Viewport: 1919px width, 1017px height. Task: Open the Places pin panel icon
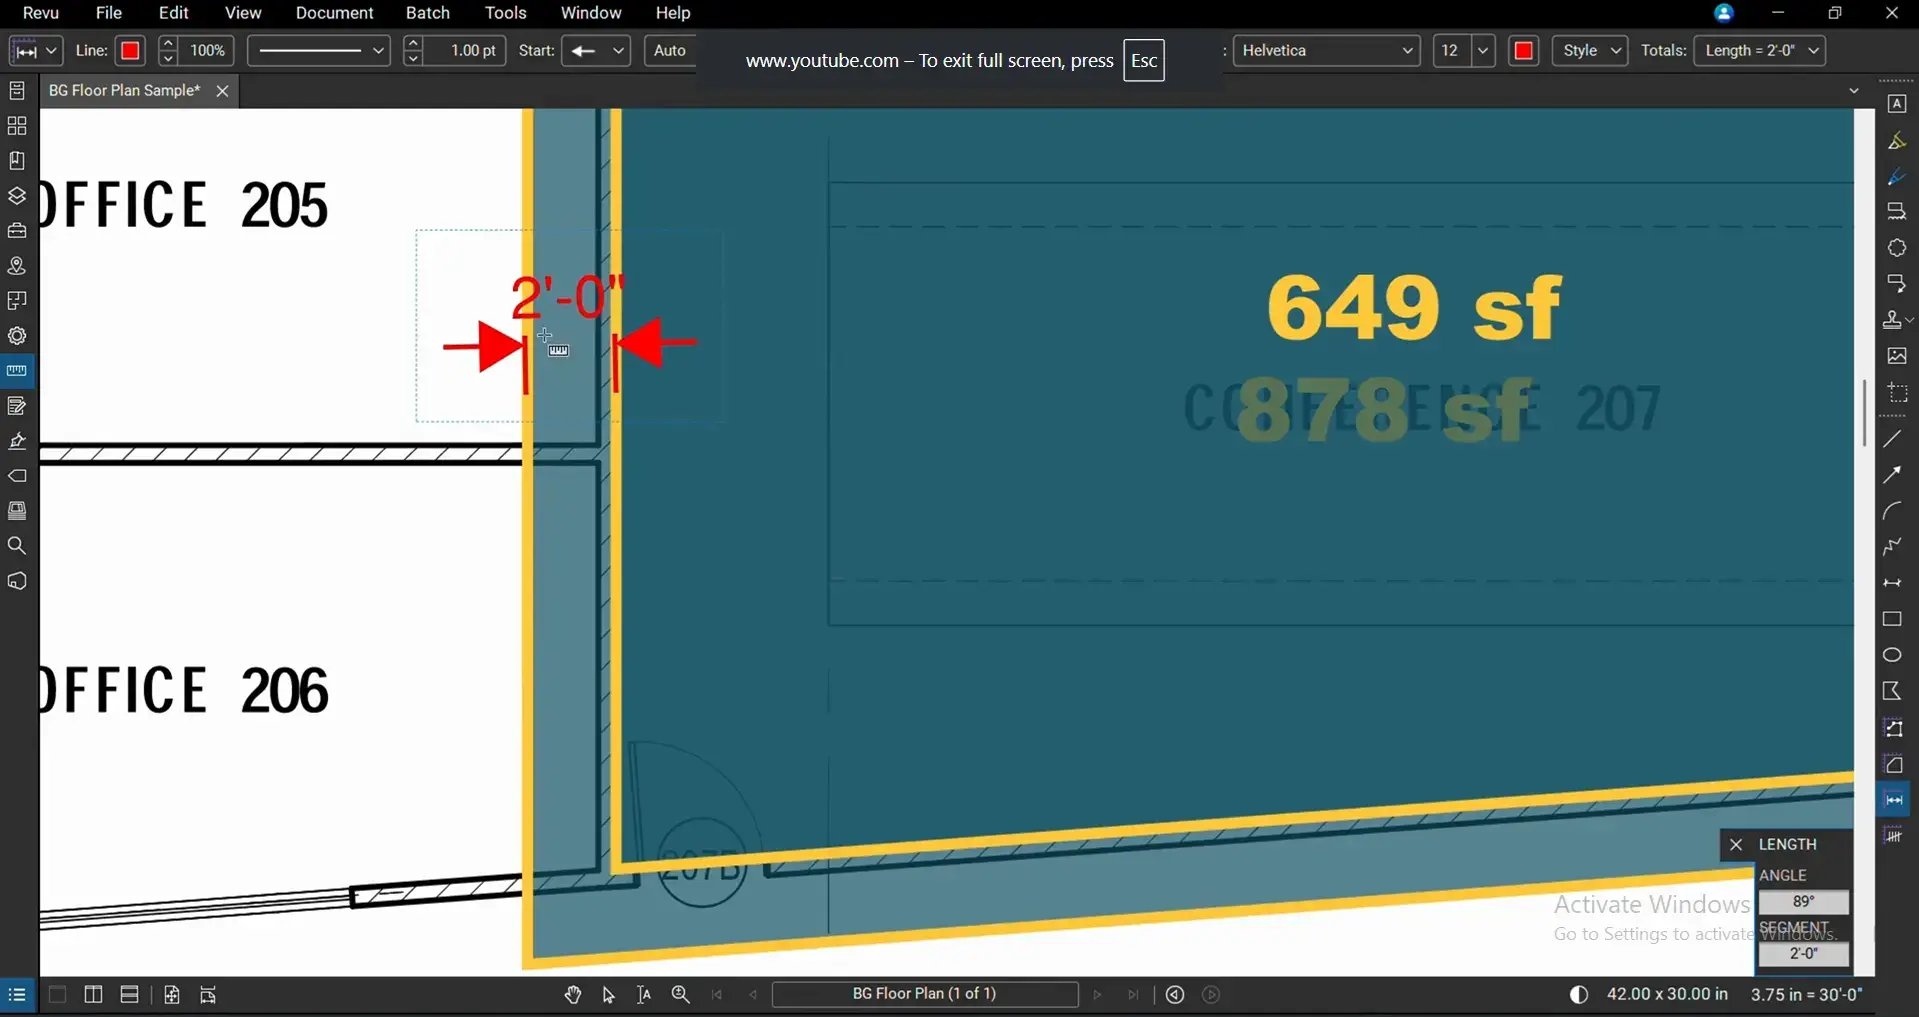(17, 266)
